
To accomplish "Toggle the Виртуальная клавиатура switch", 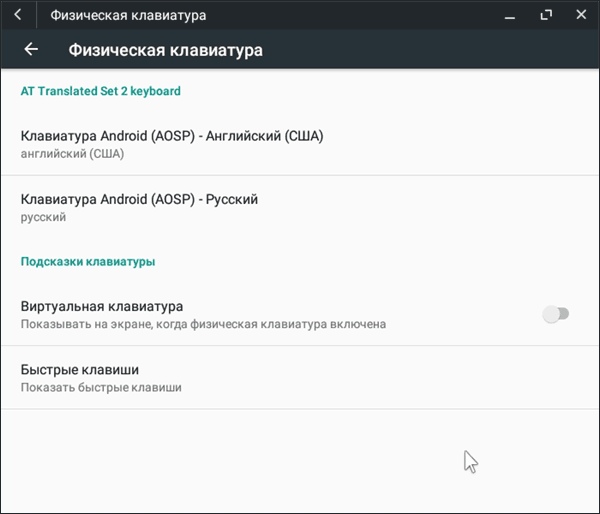I will coord(556,314).
